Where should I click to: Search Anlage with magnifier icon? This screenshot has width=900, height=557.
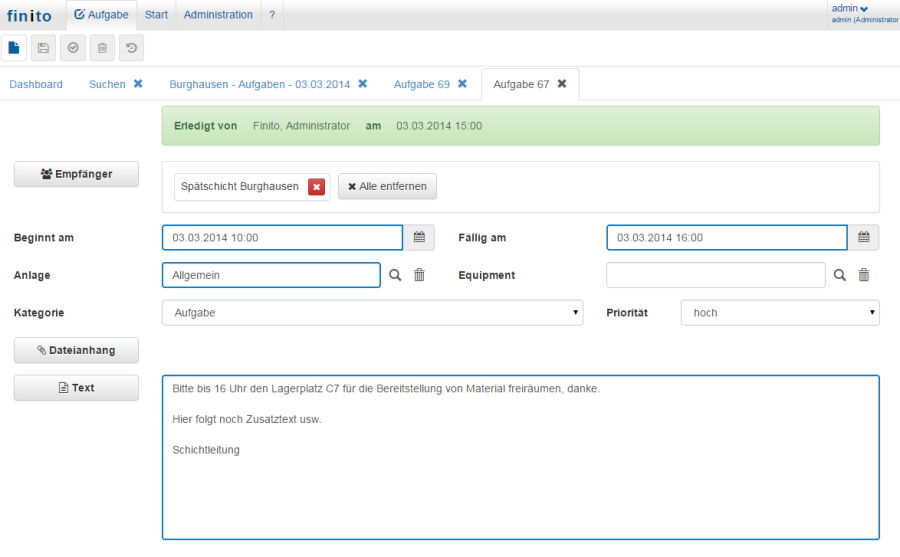395,275
